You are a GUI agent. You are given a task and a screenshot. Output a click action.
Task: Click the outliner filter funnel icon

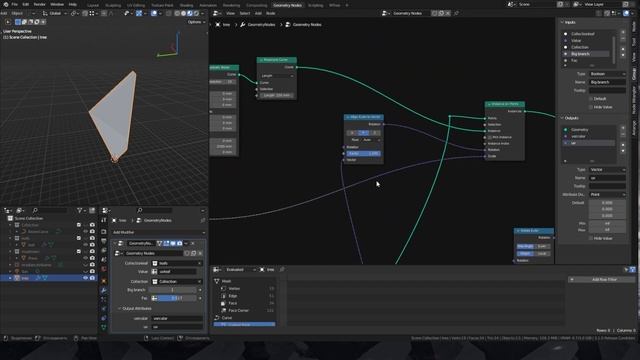pos(80,210)
